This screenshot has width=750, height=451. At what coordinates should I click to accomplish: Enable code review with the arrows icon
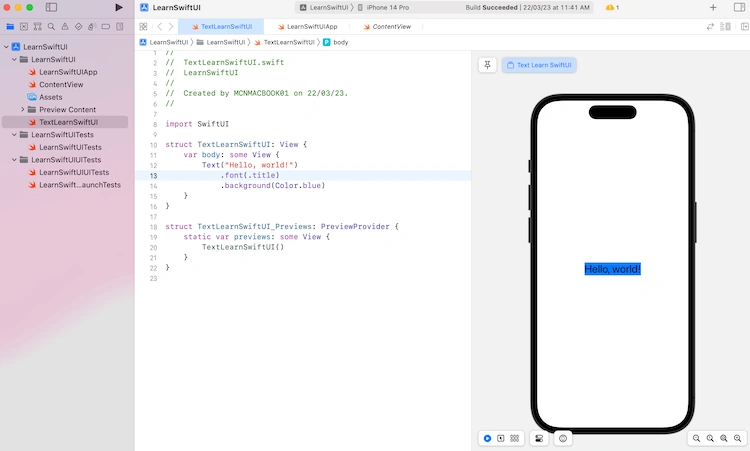(710, 27)
